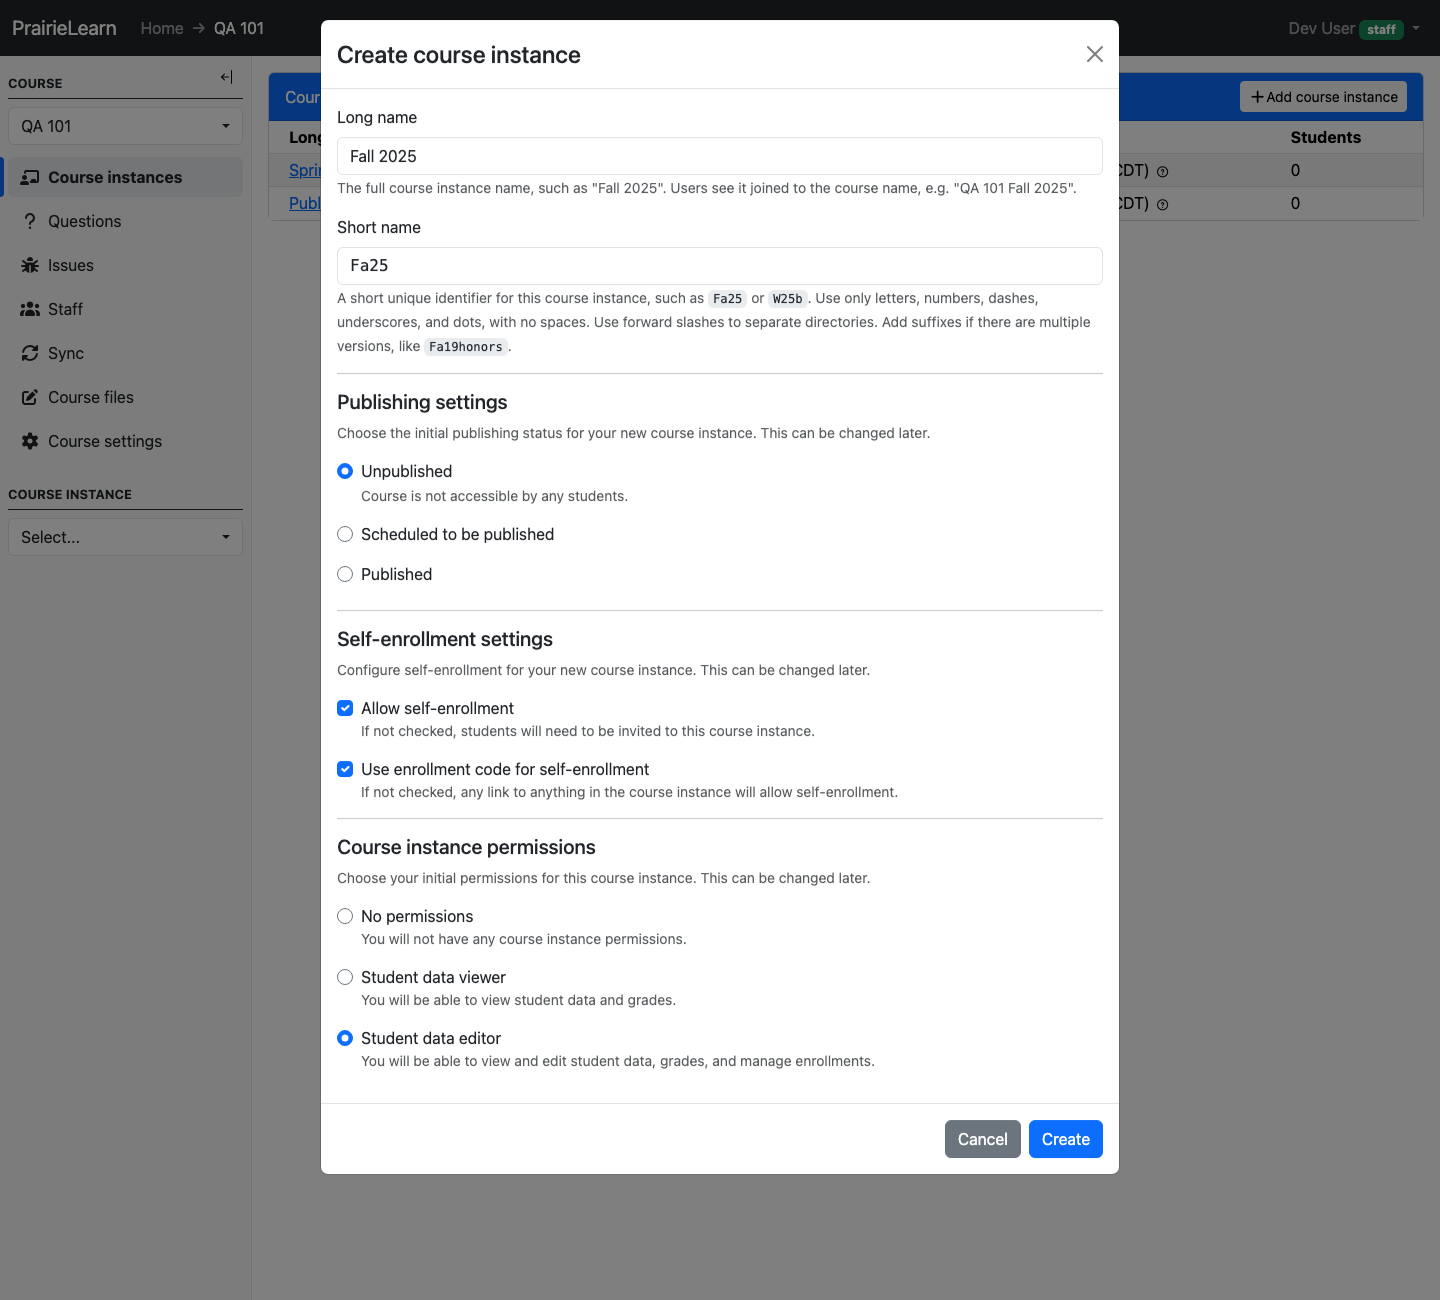Select the Student data editor option
1440x1300 pixels.
coord(345,1038)
